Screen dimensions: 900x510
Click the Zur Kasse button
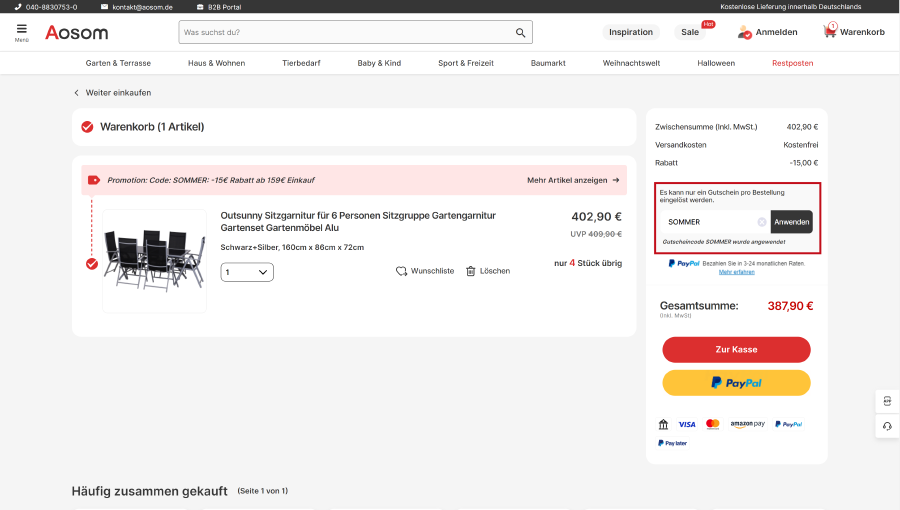(736, 350)
